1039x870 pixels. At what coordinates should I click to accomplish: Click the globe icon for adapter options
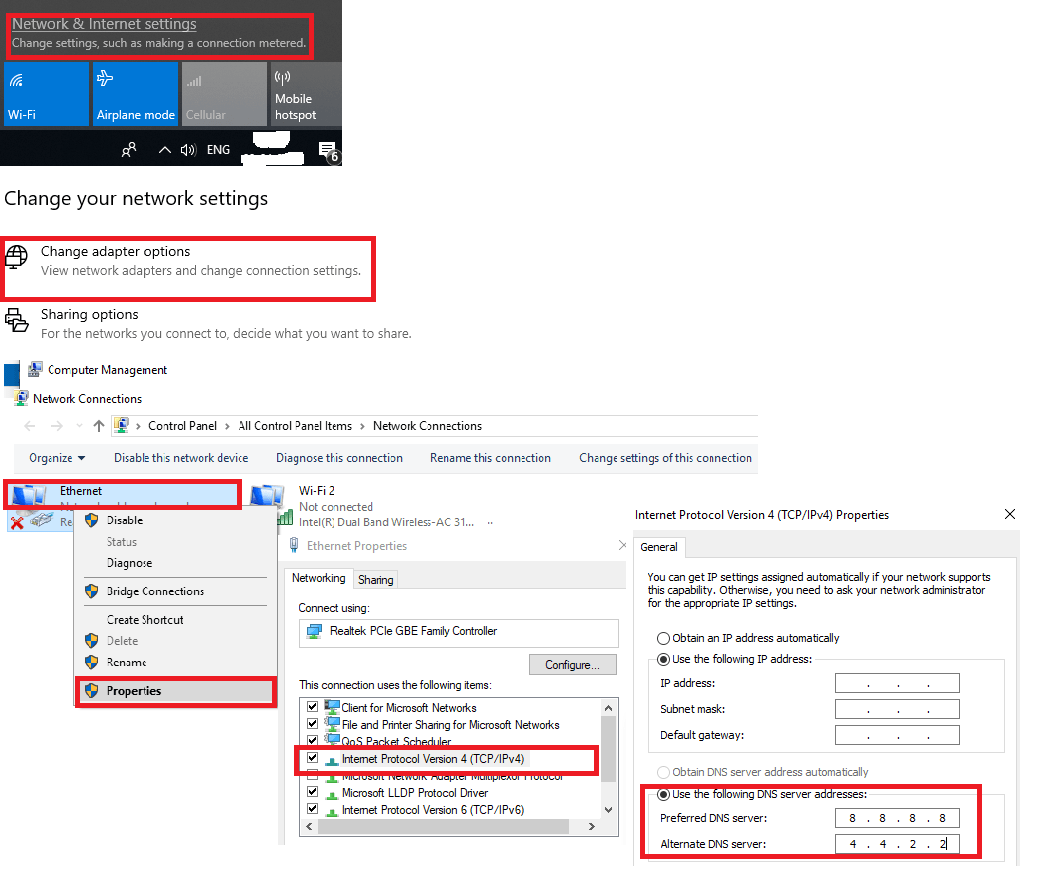tap(17, 257)
